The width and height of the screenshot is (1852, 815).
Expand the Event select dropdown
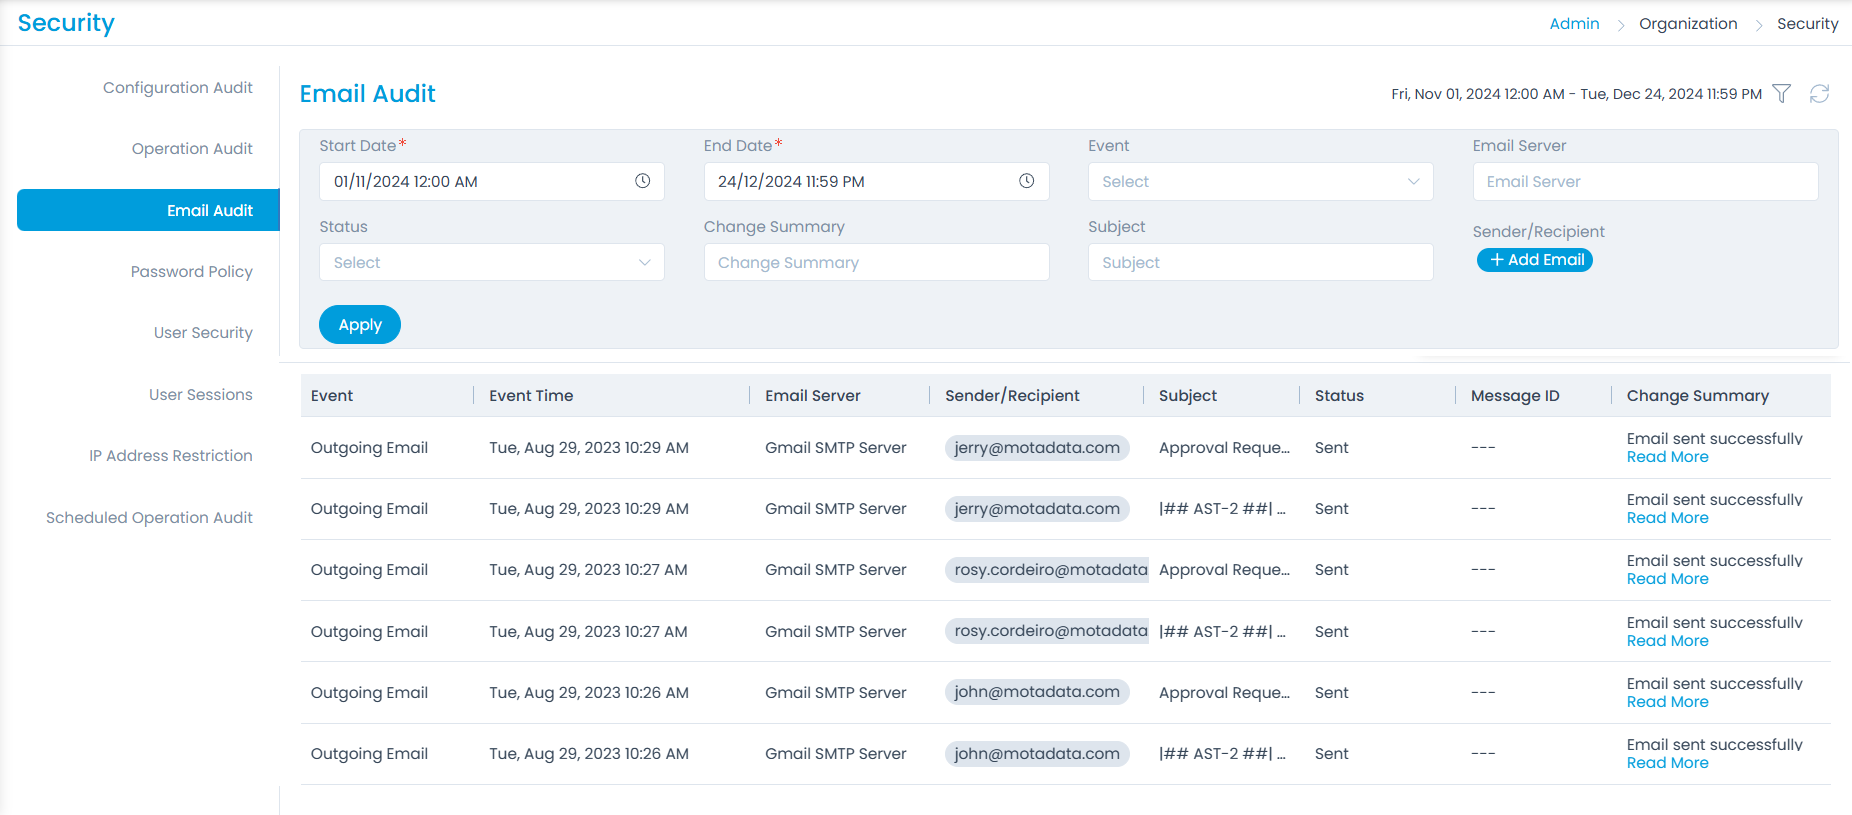1261,182
